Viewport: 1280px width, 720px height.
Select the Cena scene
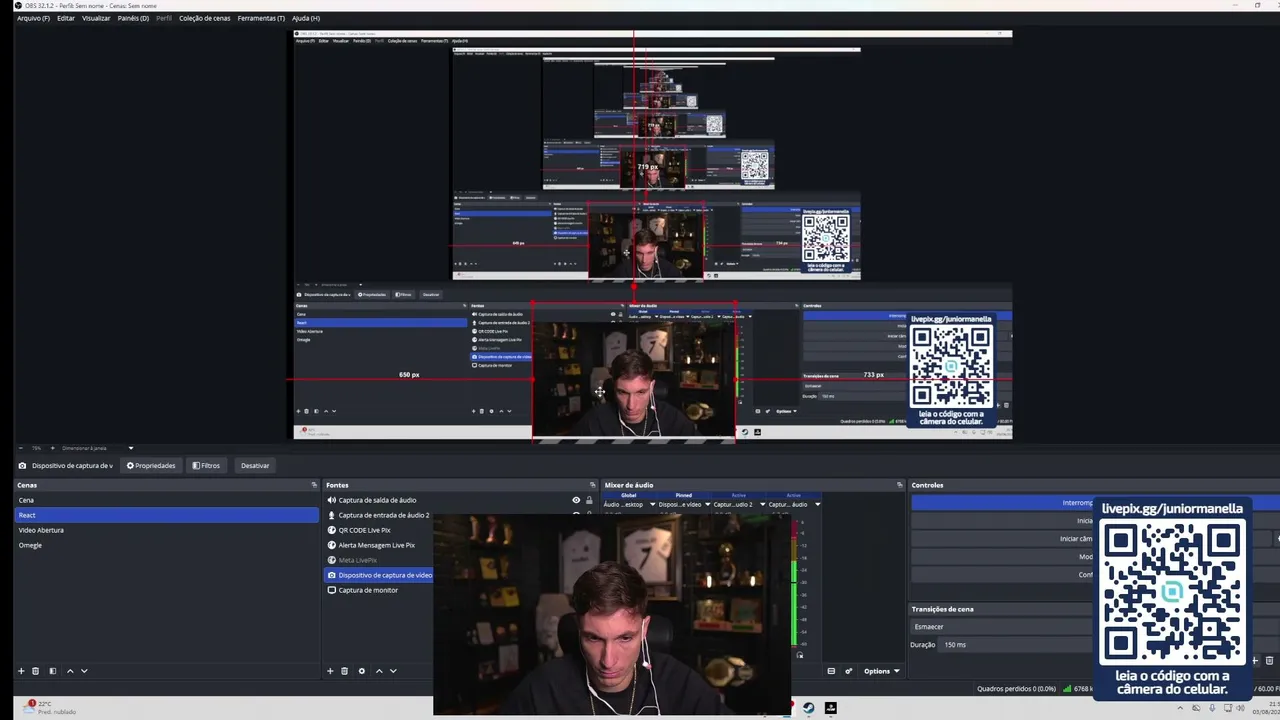point(166,500)
